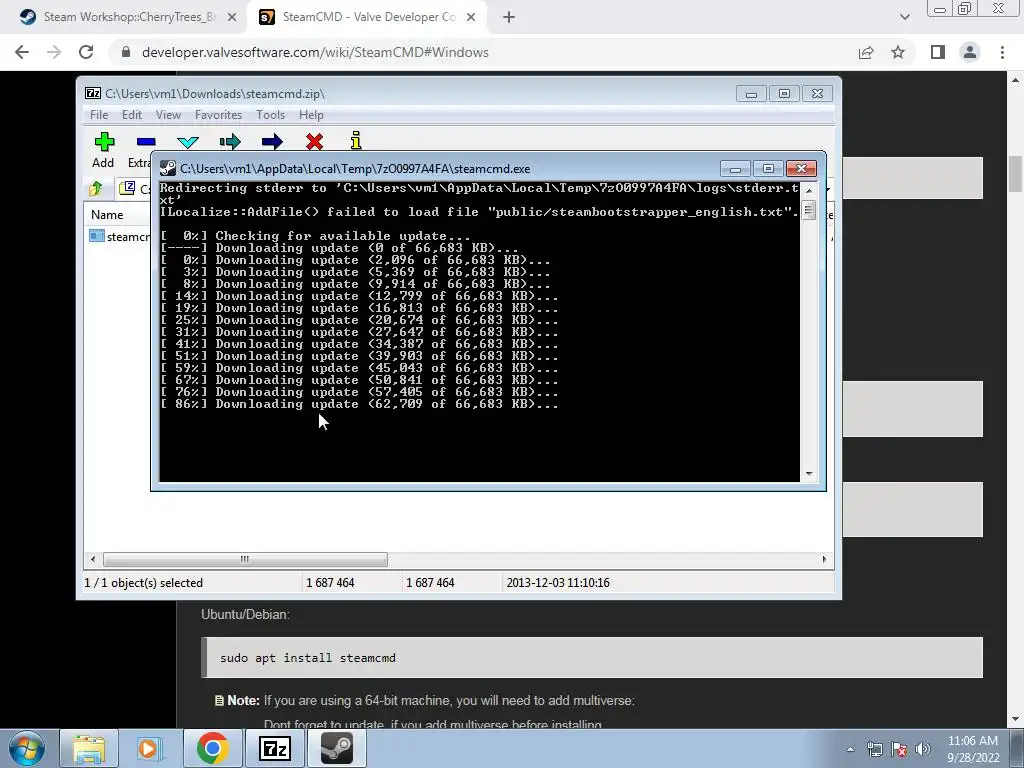Toggle the Chrome side panel
The width and height of the screenshot is (1024, 768).
(x=938, y=52)
